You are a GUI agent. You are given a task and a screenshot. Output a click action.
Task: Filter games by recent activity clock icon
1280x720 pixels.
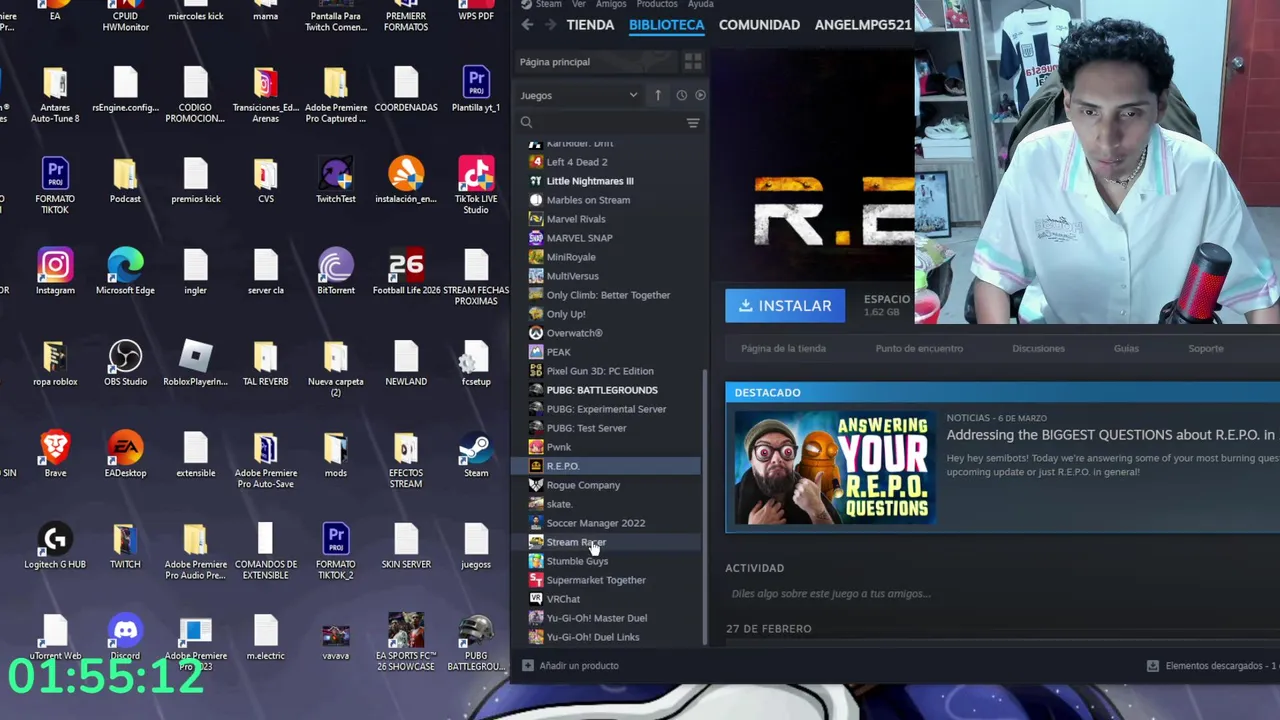click(682, 95)
